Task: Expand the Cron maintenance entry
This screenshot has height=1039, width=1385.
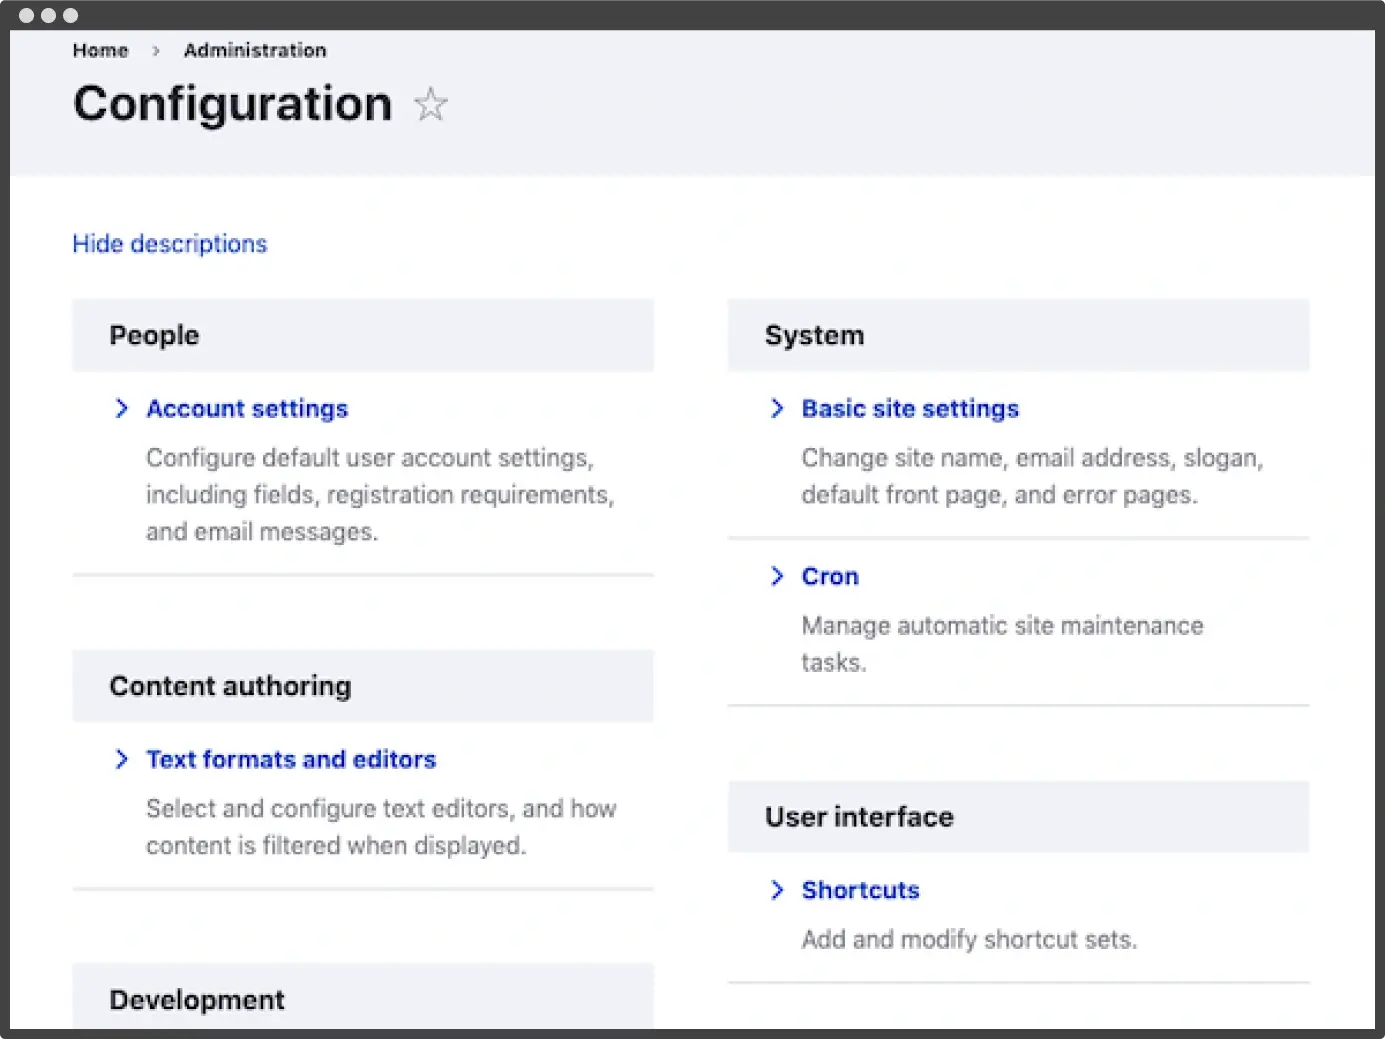Action: click(829, 576)
